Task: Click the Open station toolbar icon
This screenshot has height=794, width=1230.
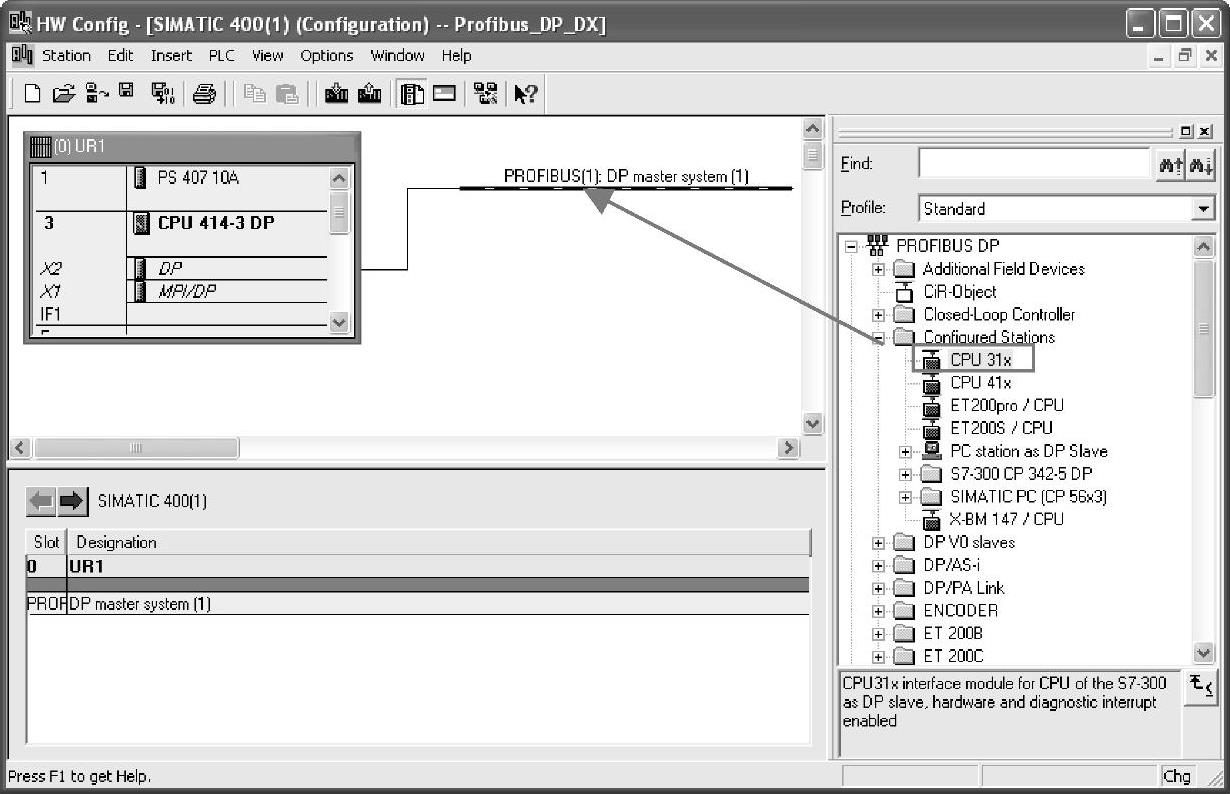Action: (63, 94)
